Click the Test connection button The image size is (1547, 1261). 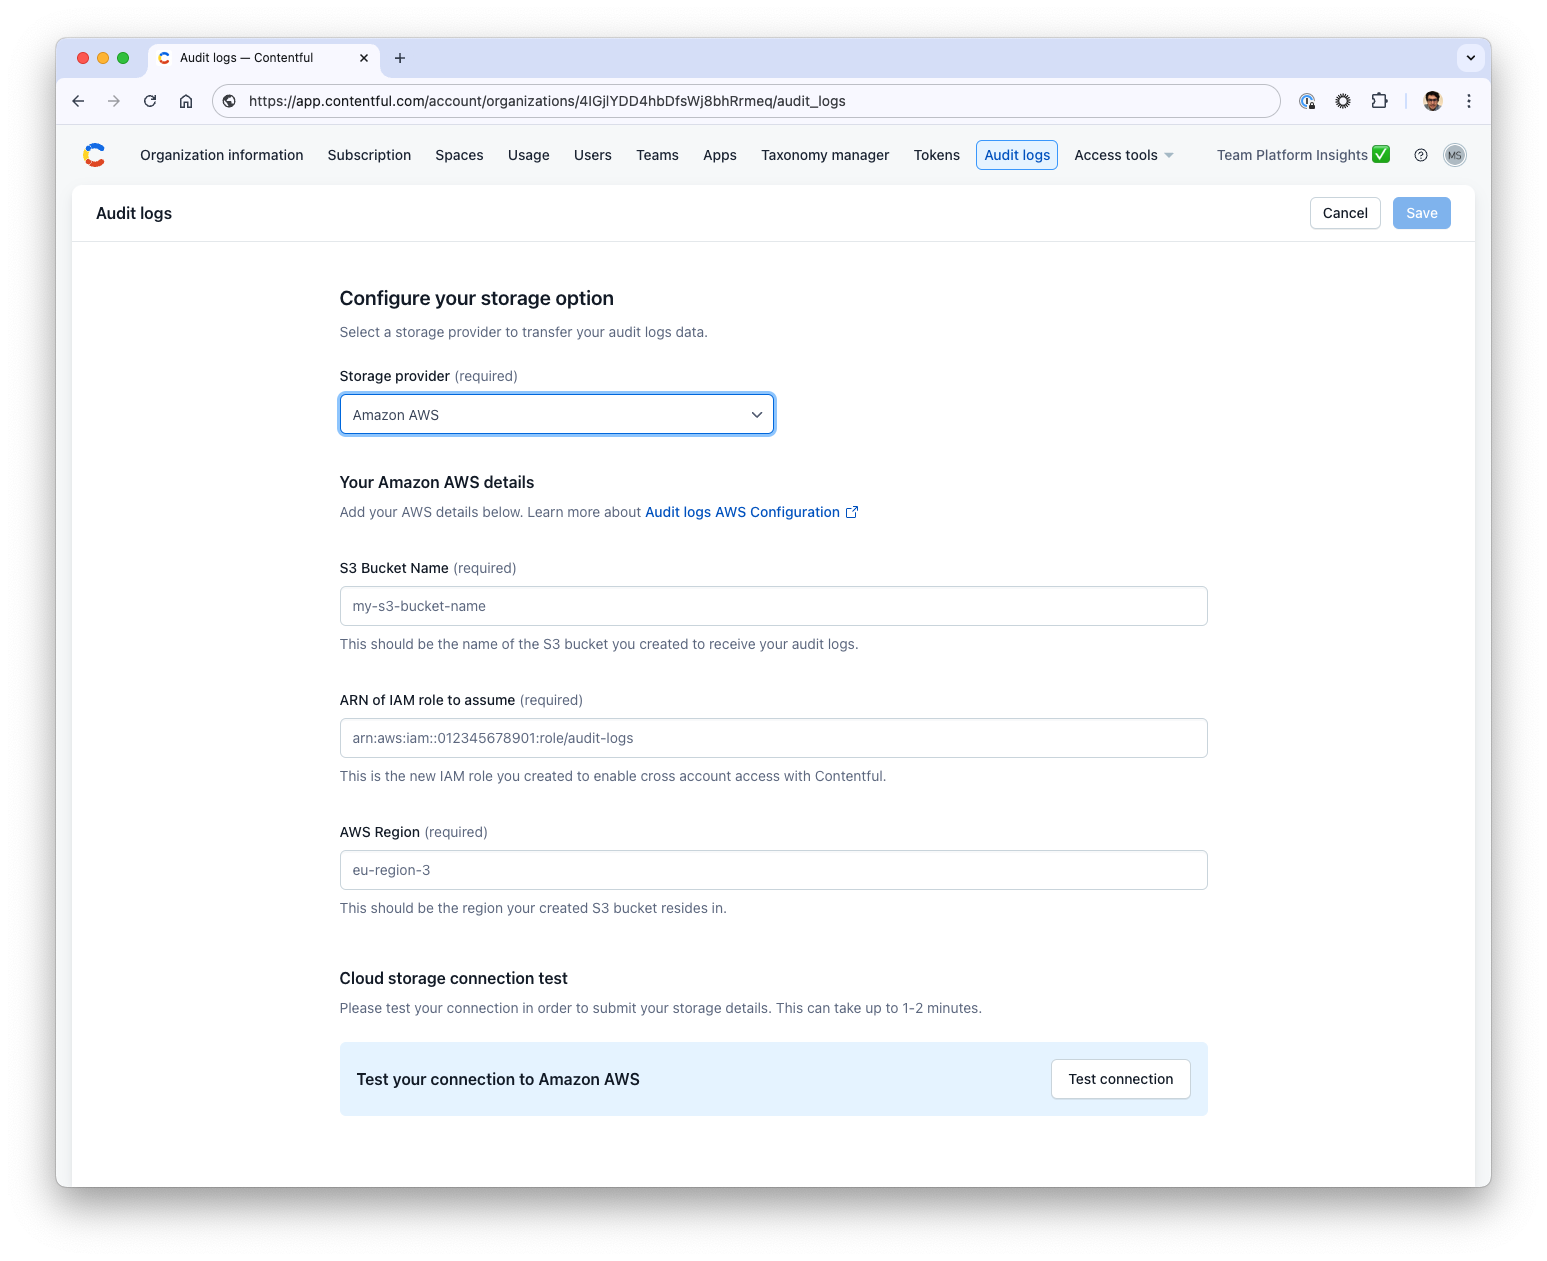point(1120,1079)
